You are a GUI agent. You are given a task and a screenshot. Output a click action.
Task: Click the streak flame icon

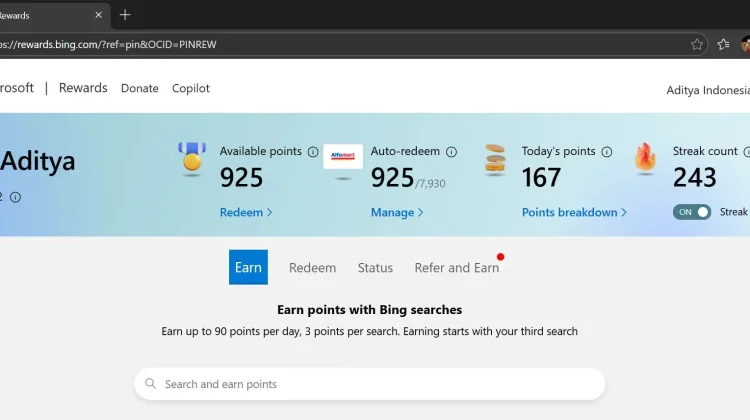[x=645, y=158]
